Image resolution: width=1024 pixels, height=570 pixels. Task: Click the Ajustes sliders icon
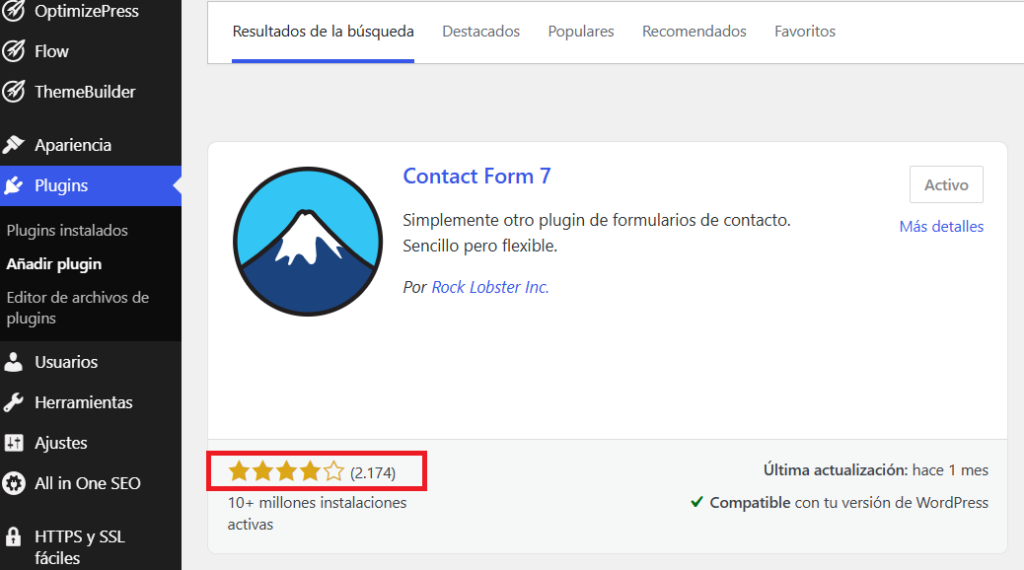coord(13,443)
